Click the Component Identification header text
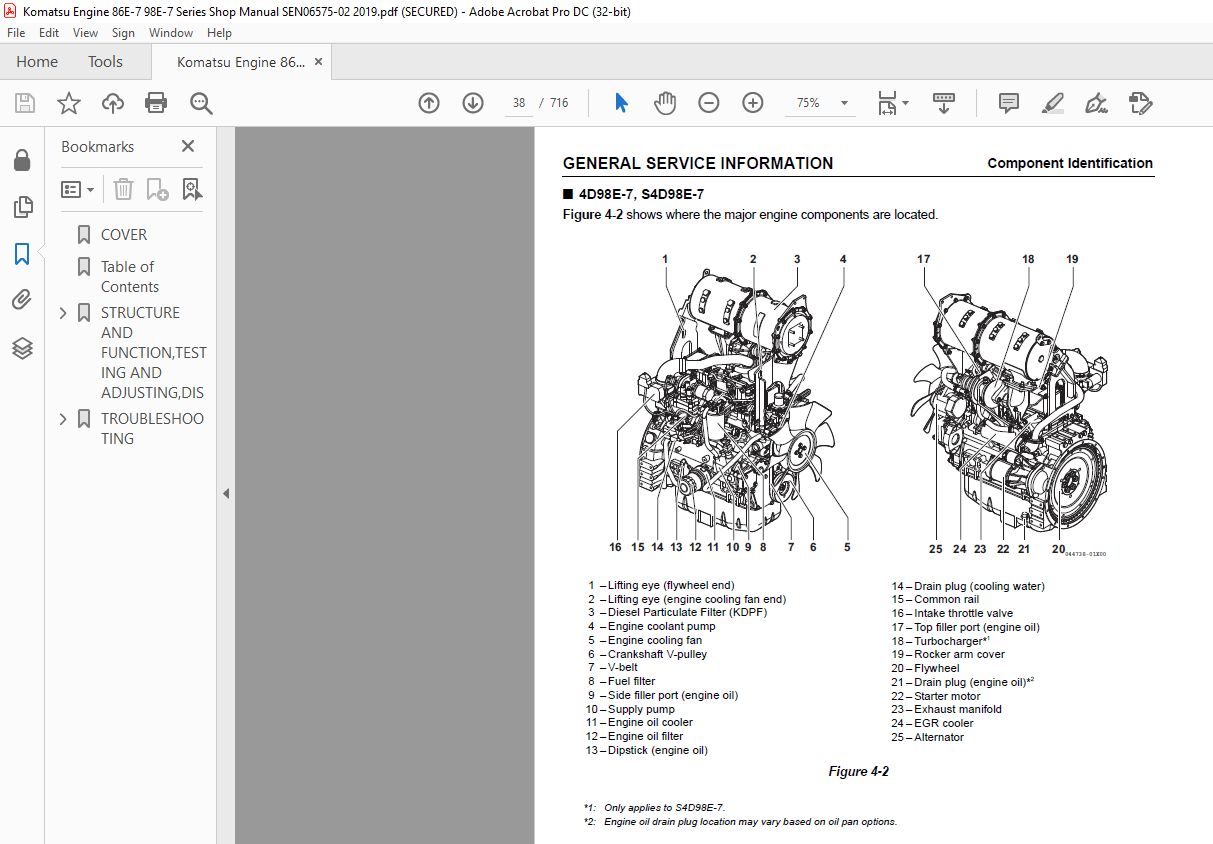This screenshot has width=1213, height=844. pyautogui.click(x=1070, y=163)
